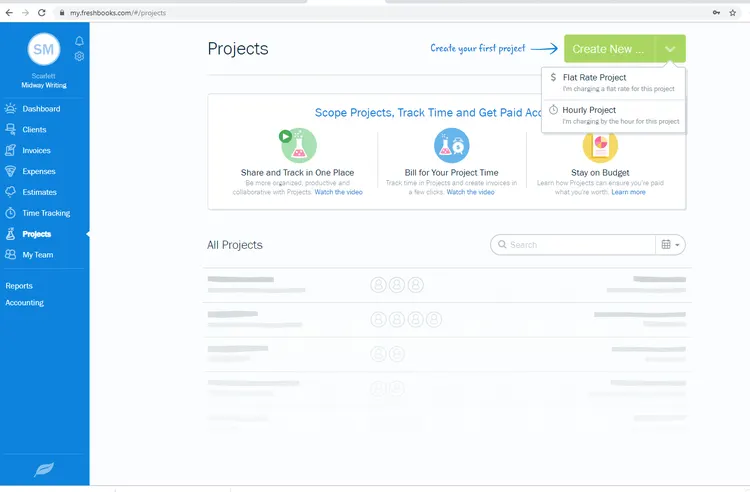Click the My Team people icon
750x492 pixels.
[x=11, y=255]
